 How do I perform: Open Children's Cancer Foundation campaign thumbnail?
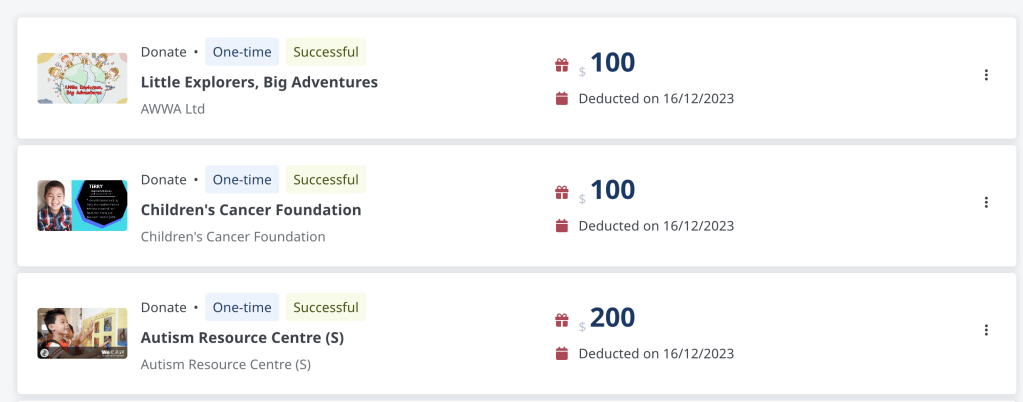pyautogui.click(x=82, y=205)
